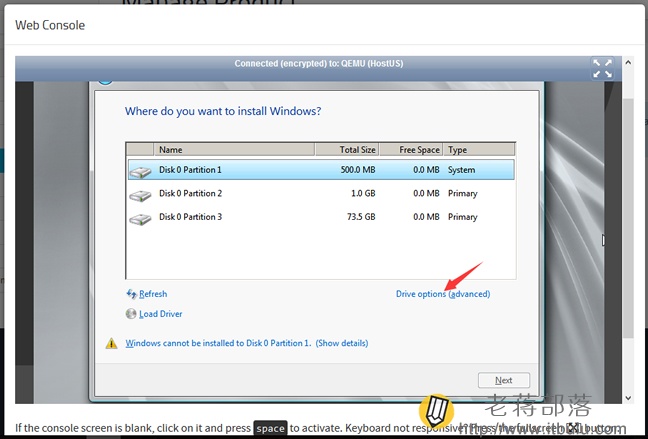This screenshot has width=648, height=439.
Task: Click the Primary type of Partition 3
Action: 462,217
